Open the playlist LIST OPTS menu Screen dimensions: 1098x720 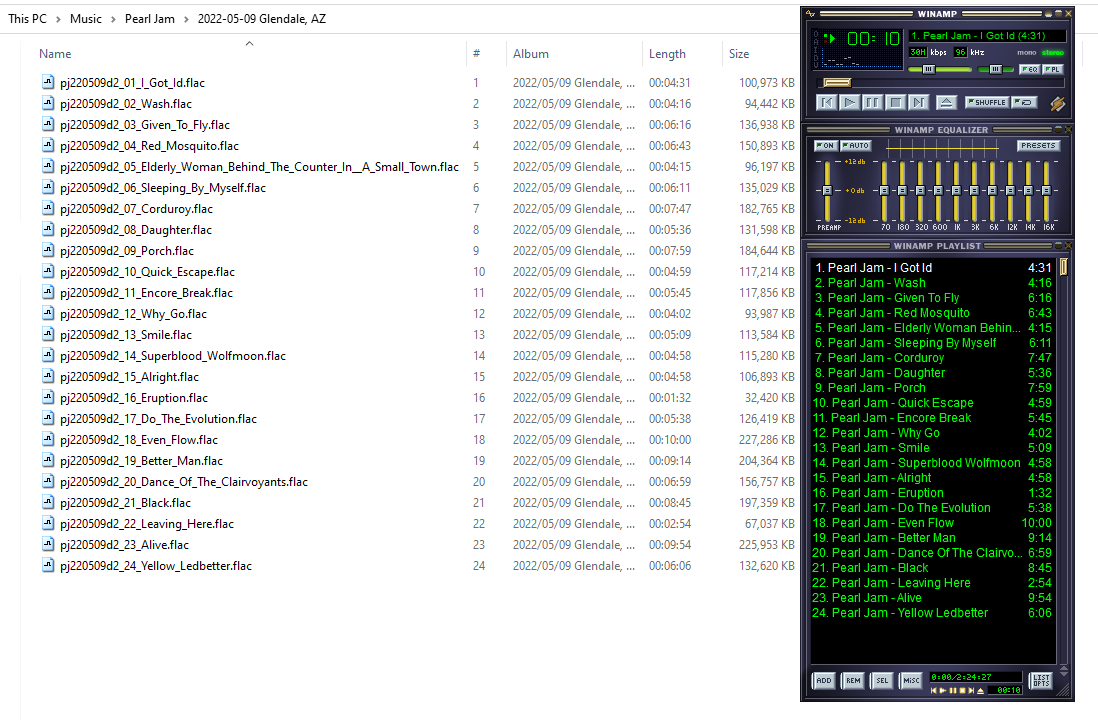pyautogui.click(x=1041, y=680)
